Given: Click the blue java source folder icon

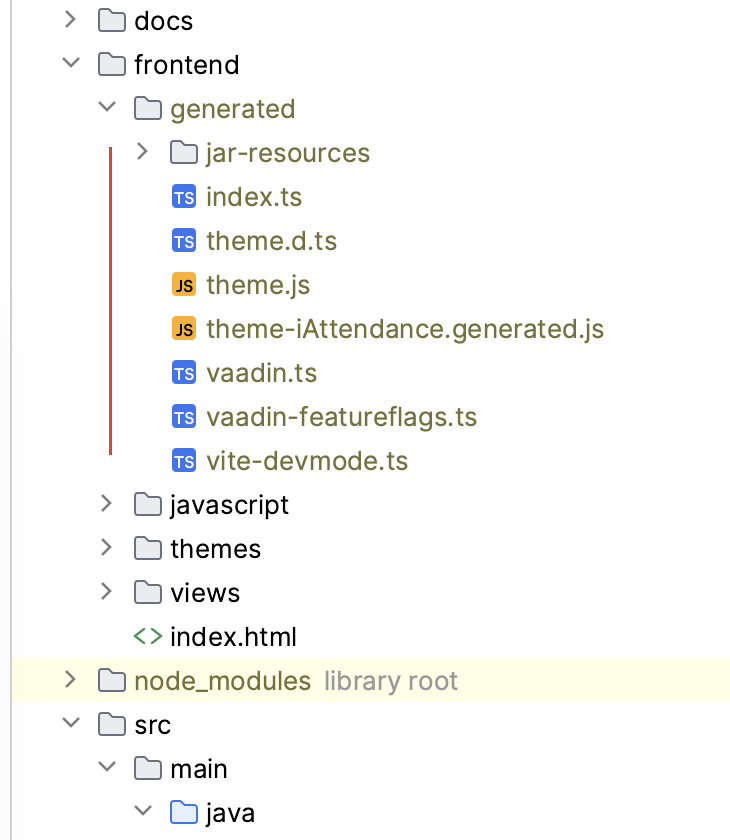Looking at the screenshot, I should pyautogui.click(x=184, y=813).
